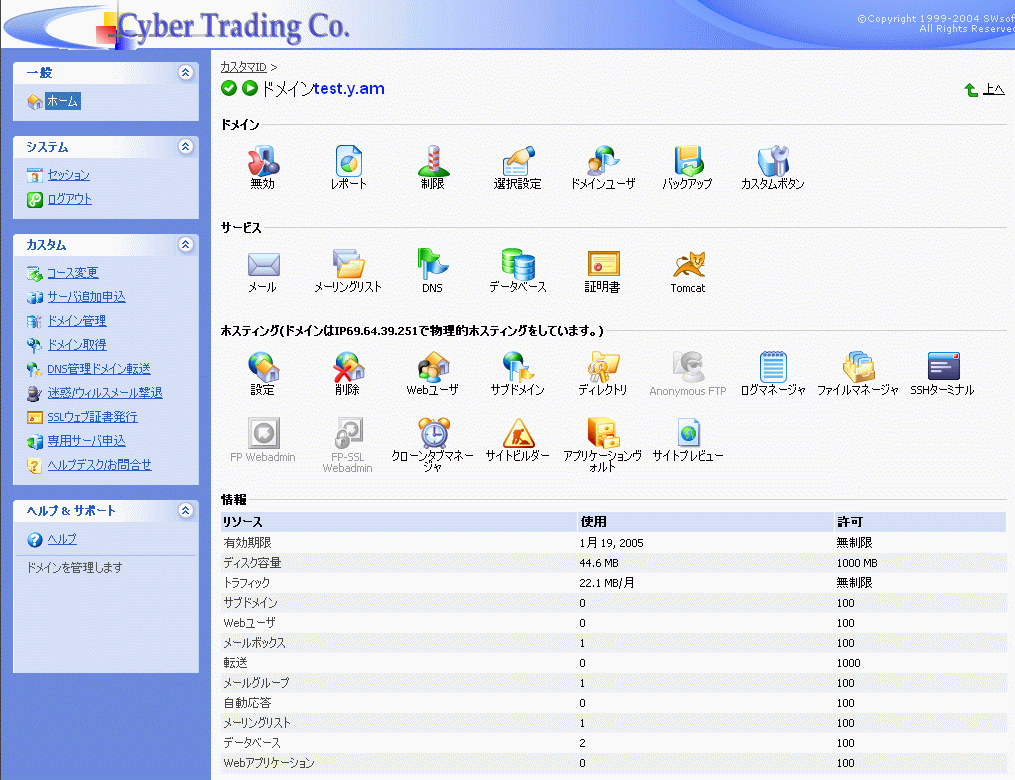1015x780 pixels.
Task: Launch the SSHターミナル icon
Action: coord(942,368)
